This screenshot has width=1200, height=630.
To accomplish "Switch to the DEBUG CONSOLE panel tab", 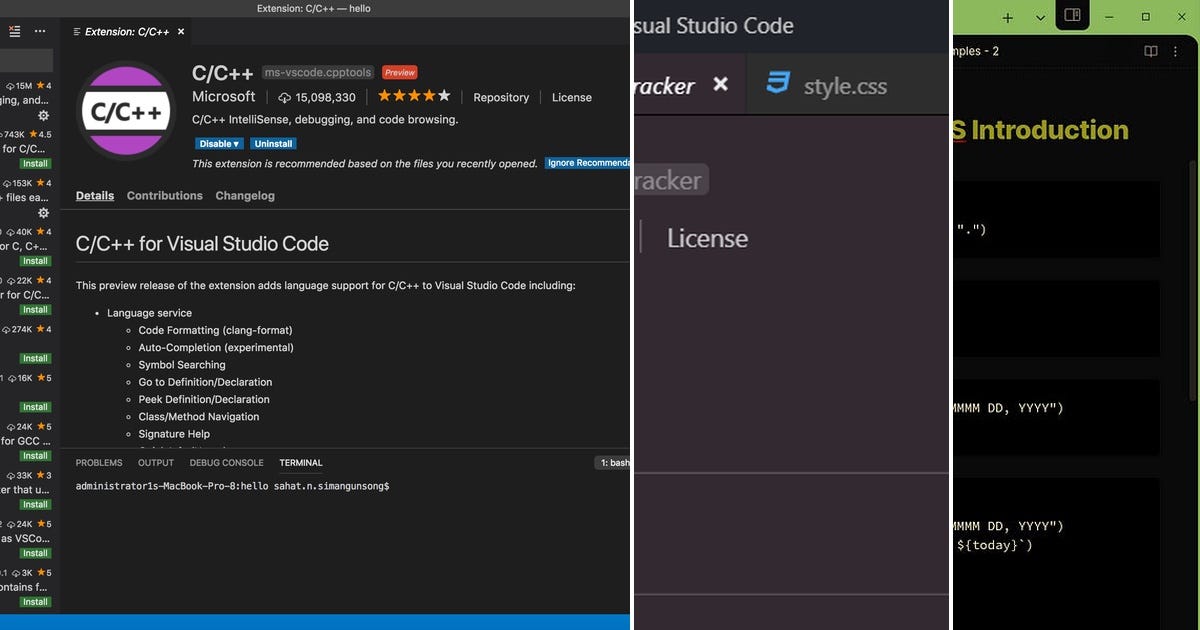I will click(226, 462).
